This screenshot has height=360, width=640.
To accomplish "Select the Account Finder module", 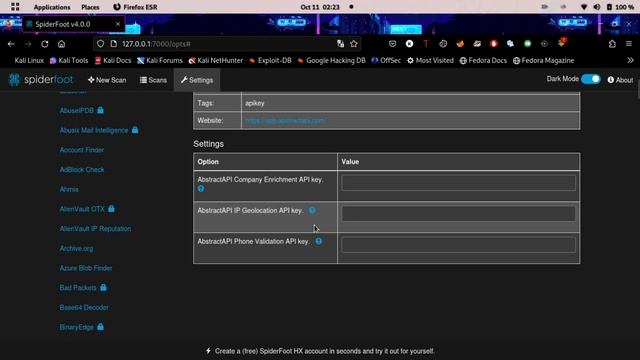I will pyautogui.click(x=82, y=150).
